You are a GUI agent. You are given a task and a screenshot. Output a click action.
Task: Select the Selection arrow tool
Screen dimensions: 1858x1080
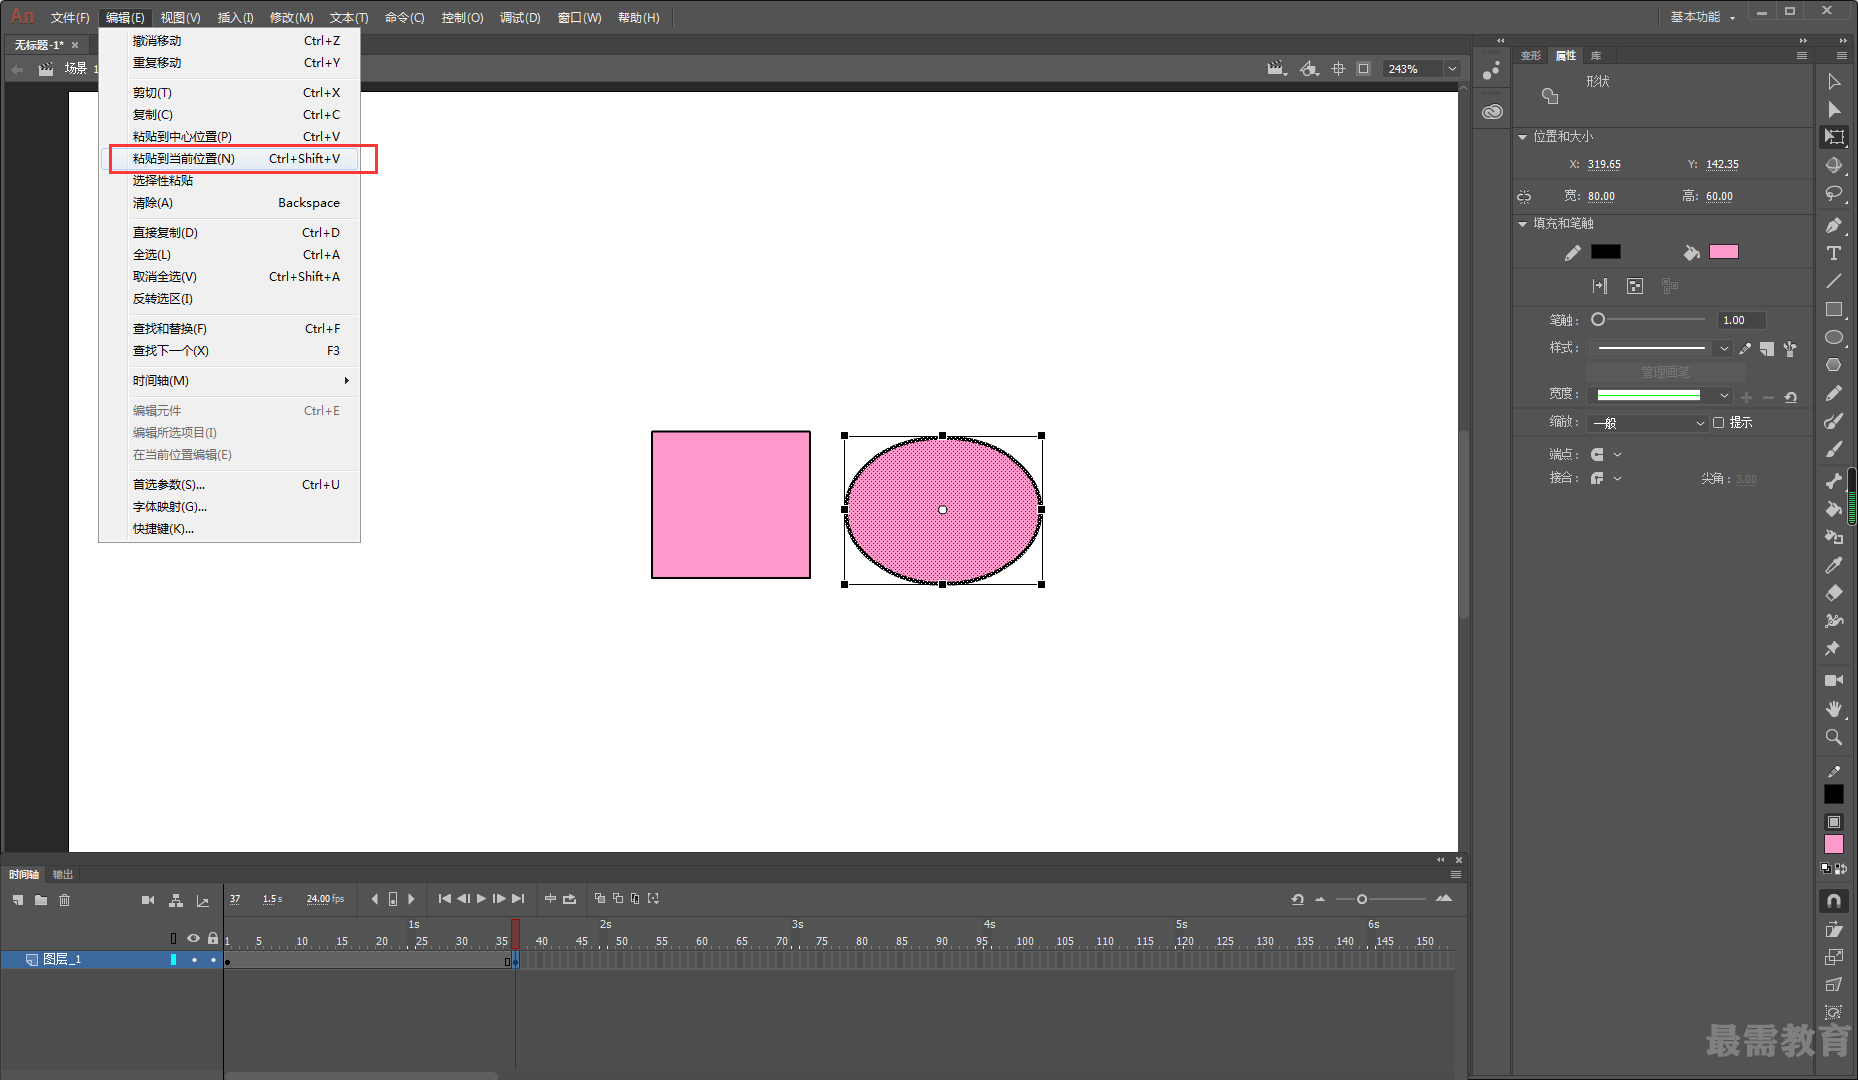coord(1834,82)
